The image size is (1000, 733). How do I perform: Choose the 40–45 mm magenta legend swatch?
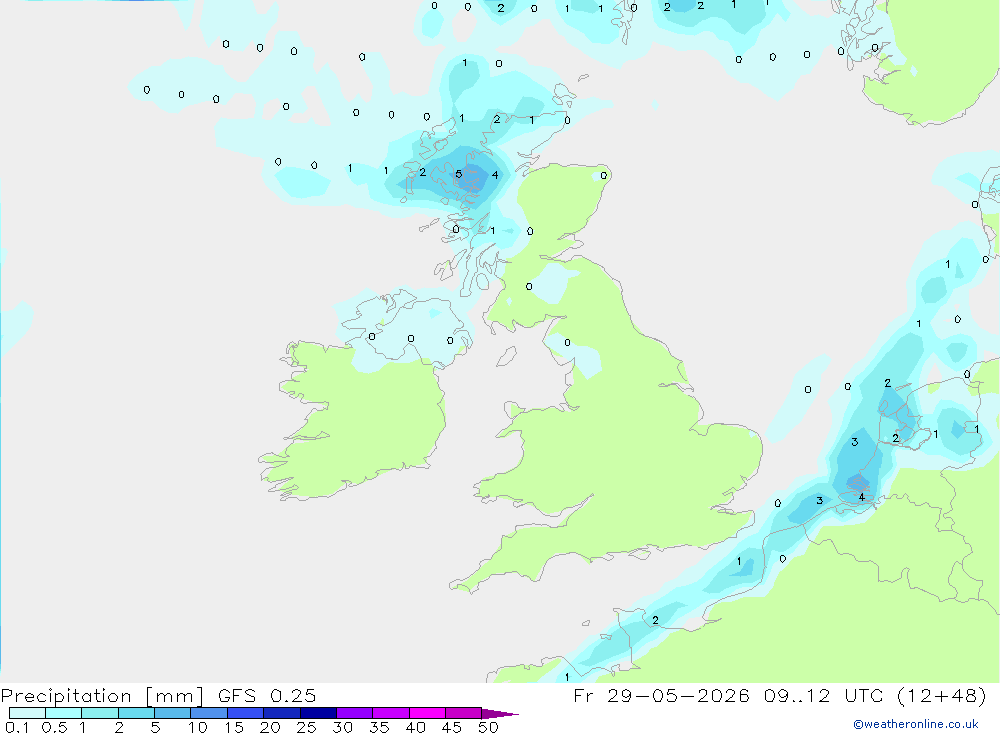click(427, 713)
